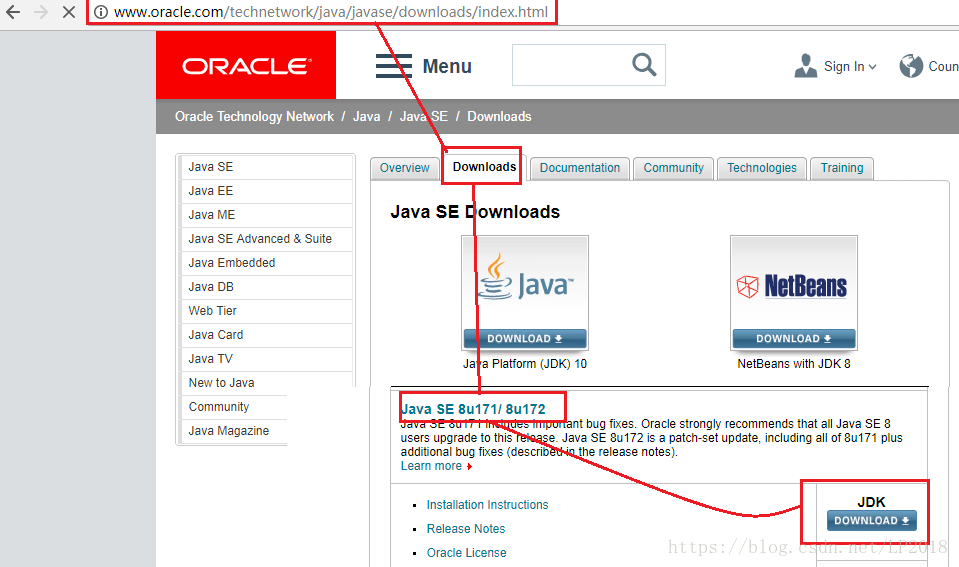Click the Java SE breadcrumb link

(x=424, y=116)
